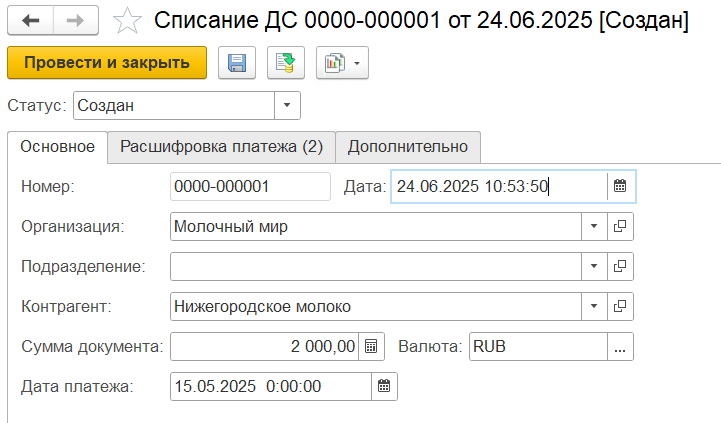Open the Контрагент record form icon
This screenshot has width=721, height=423.
coord(620,306)
